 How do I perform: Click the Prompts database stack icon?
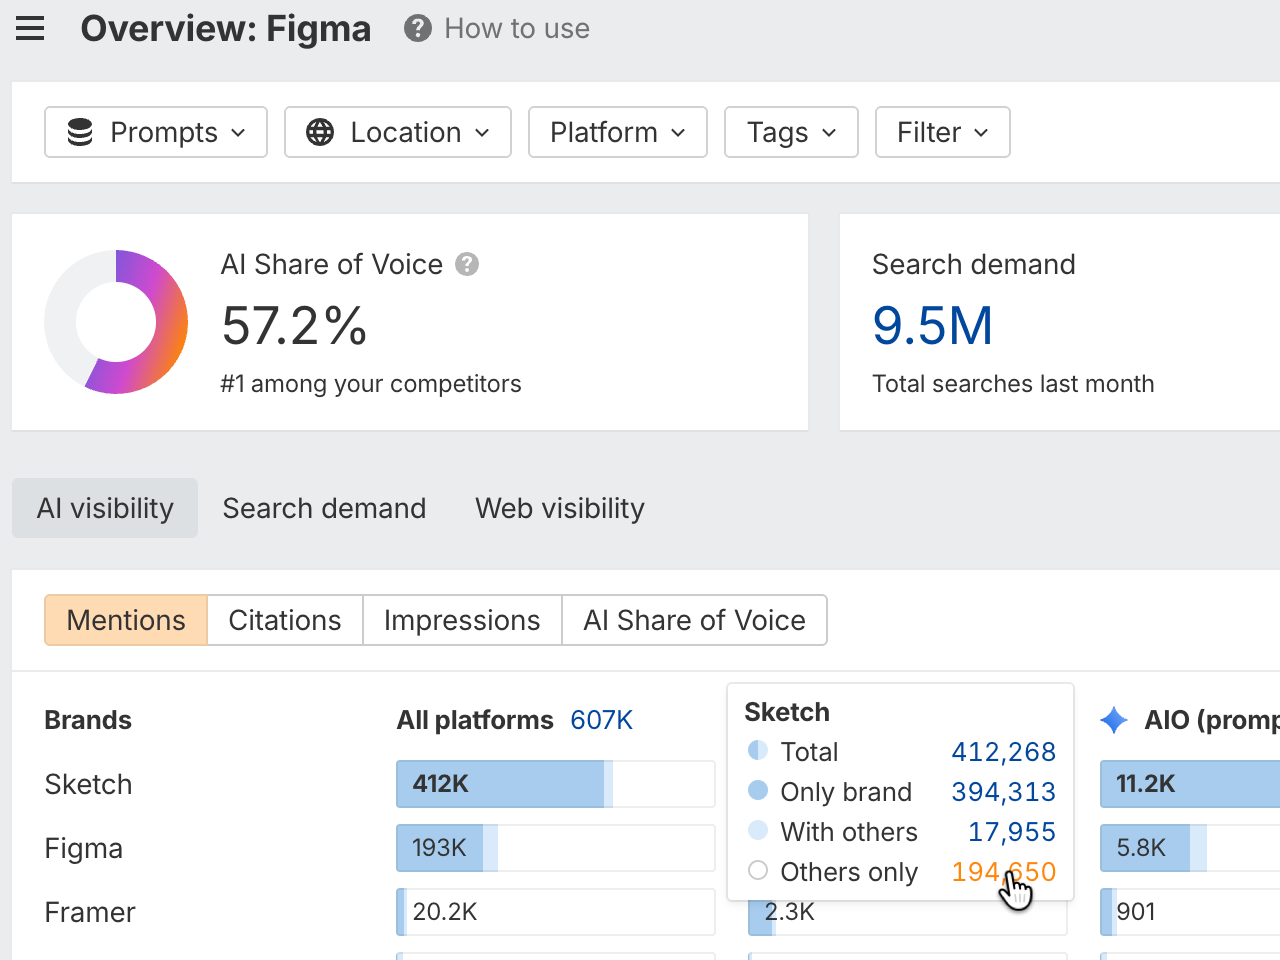click(x=80, y=132)
